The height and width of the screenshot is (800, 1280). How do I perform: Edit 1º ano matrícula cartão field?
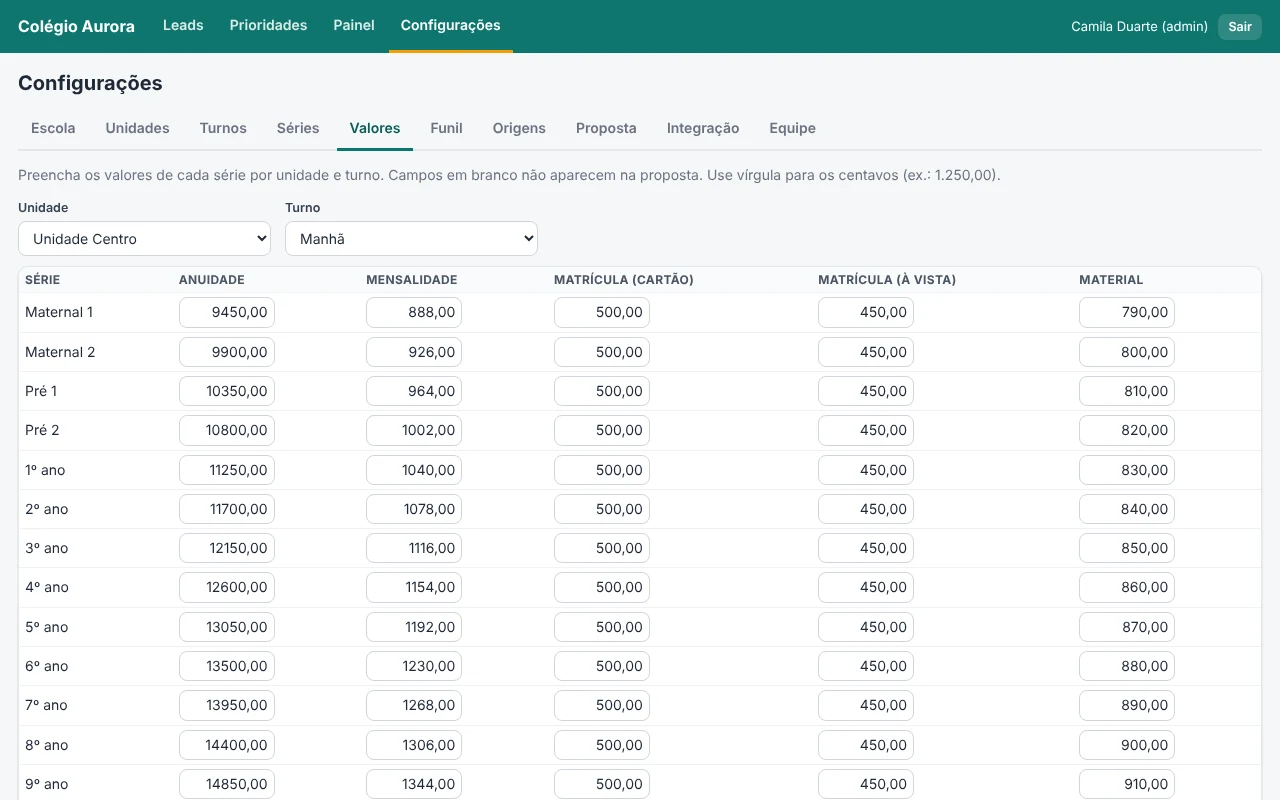point(602,470)
